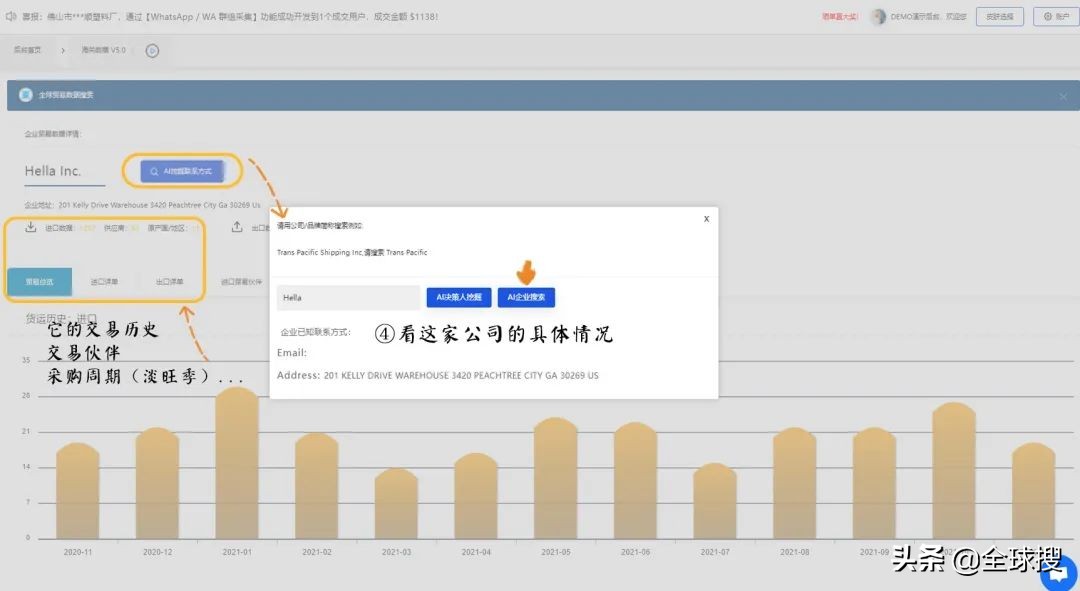Open the 出口详单 tab
The width and height of the screenshot is (1080, 591).
[x=170, y=282]
